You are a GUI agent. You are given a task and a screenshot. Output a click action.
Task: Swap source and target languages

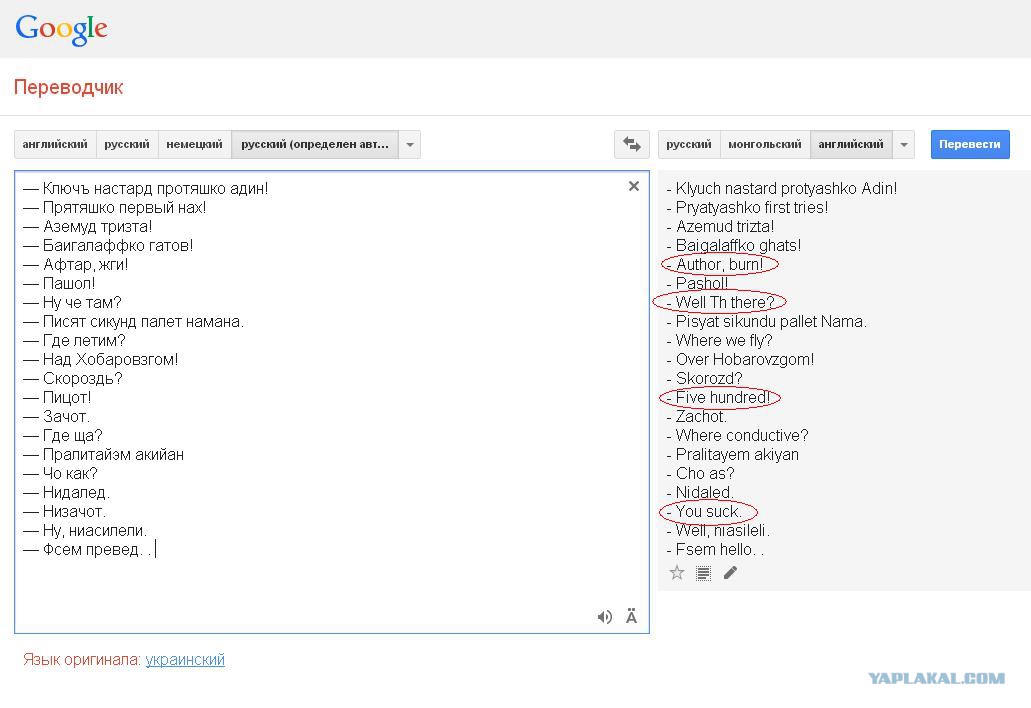[632, 144]
